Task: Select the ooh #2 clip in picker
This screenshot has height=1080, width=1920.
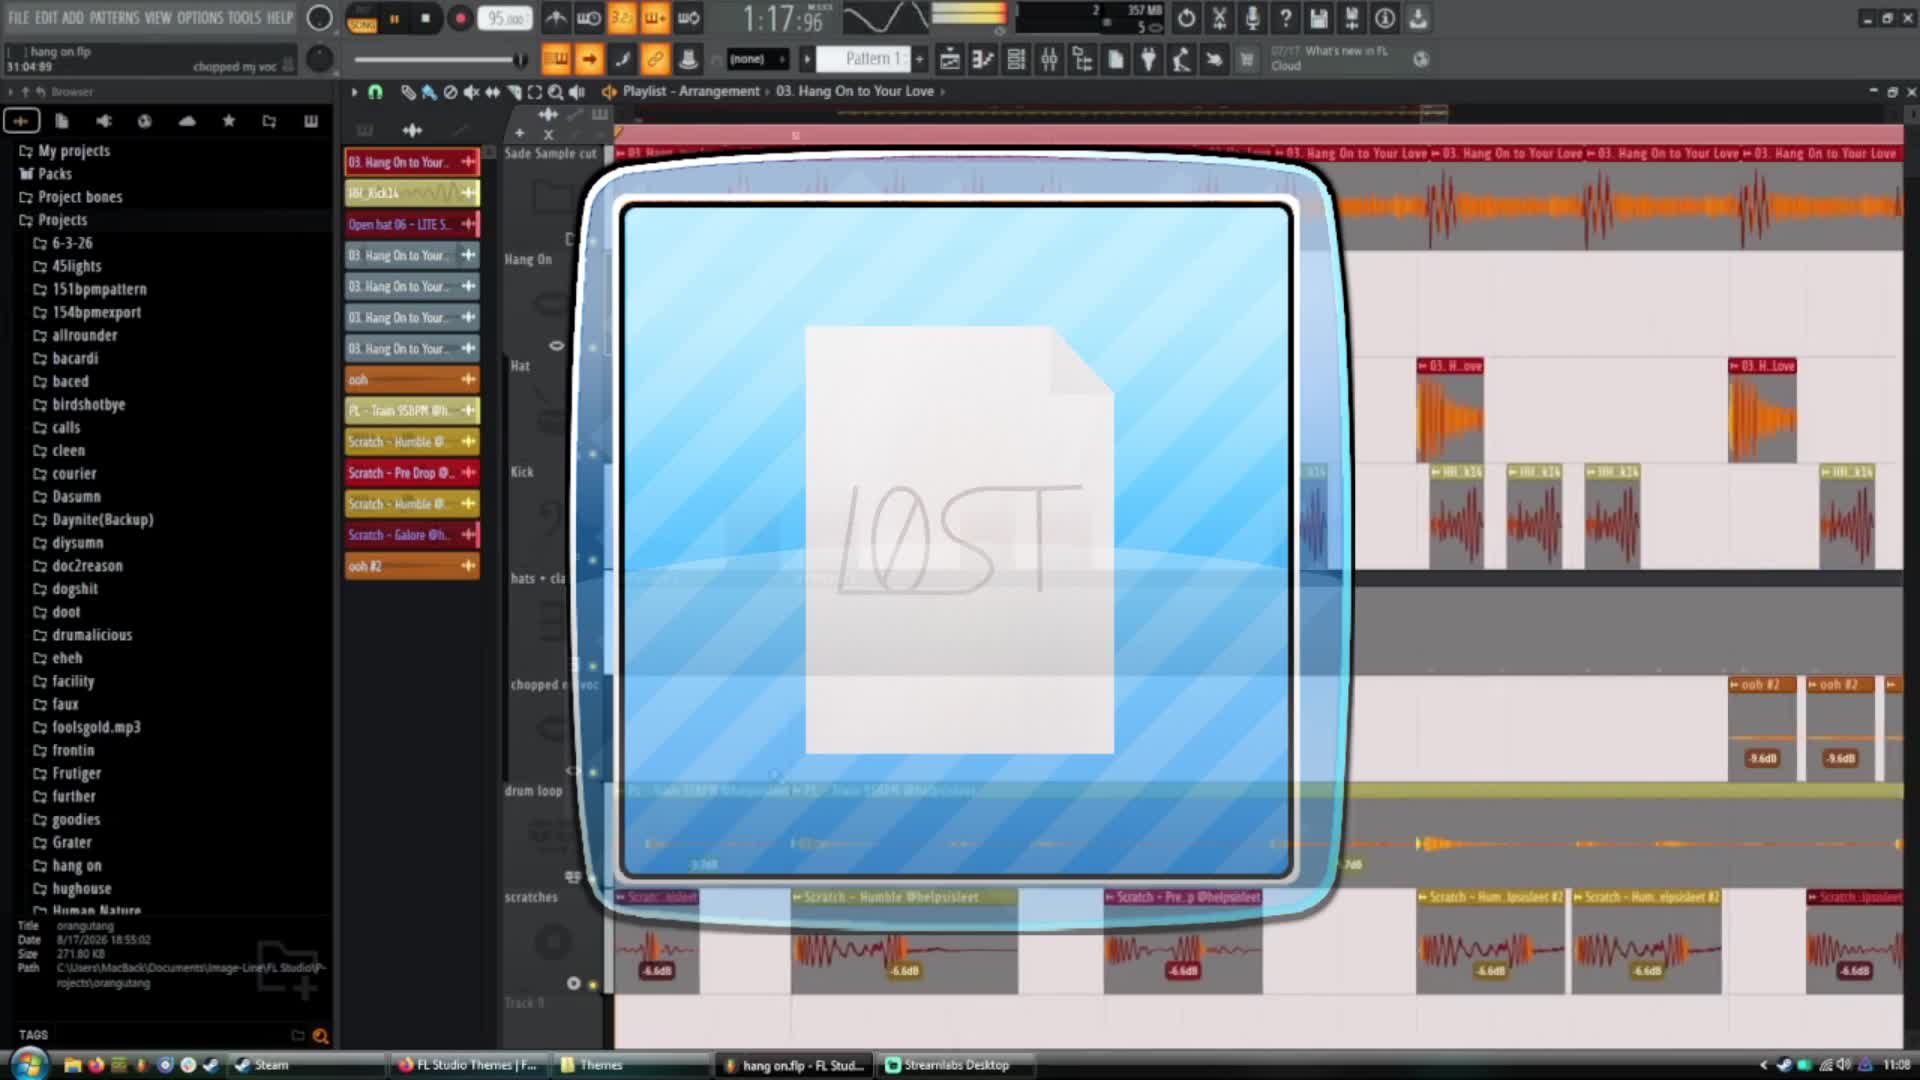Action: [x=411, y=566]
